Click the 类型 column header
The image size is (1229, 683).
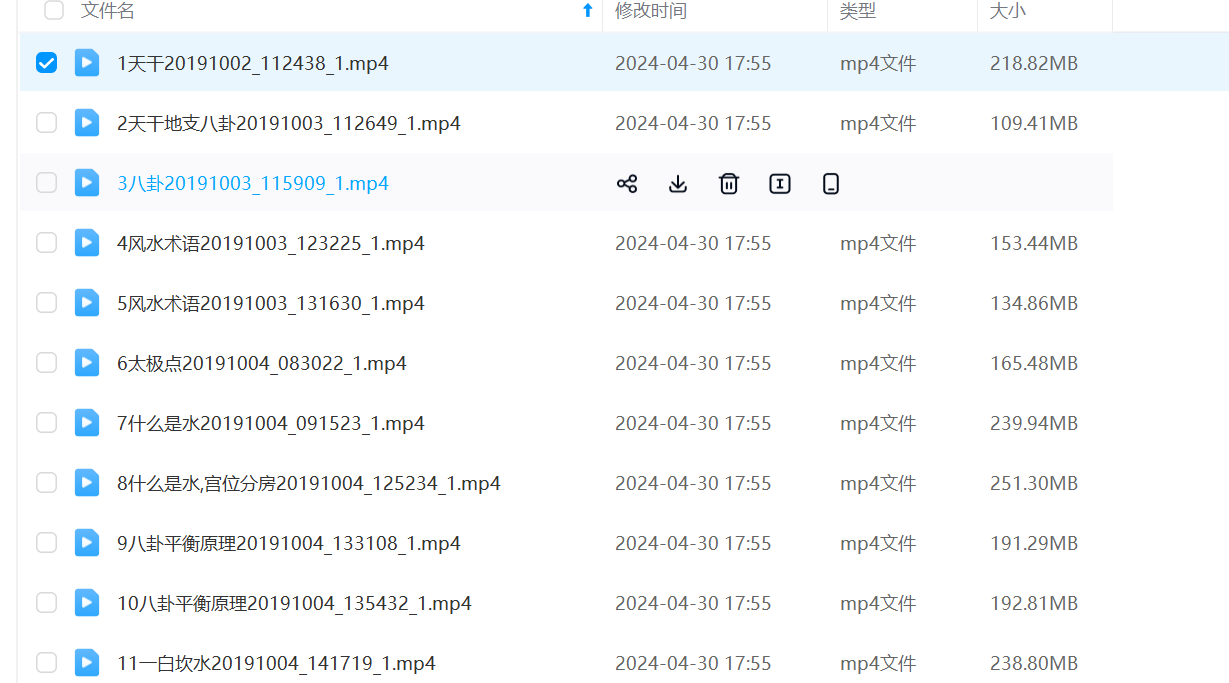tap(857, 11)
